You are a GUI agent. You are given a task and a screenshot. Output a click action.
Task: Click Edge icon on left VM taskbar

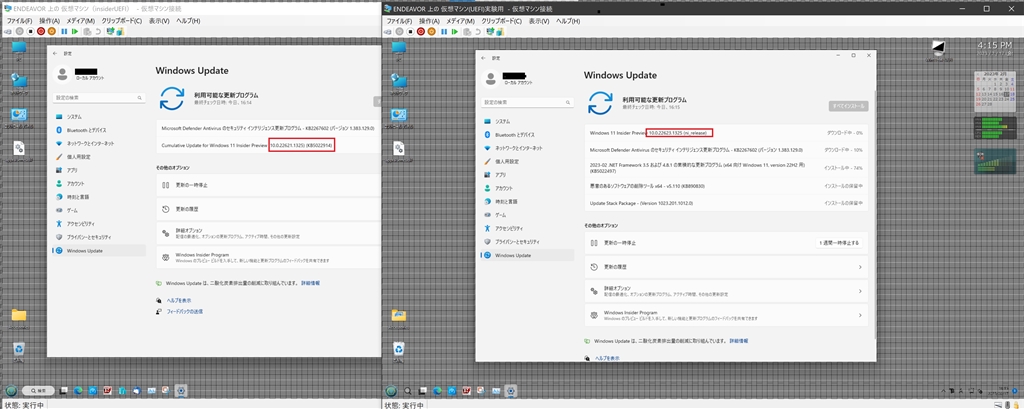77,391
